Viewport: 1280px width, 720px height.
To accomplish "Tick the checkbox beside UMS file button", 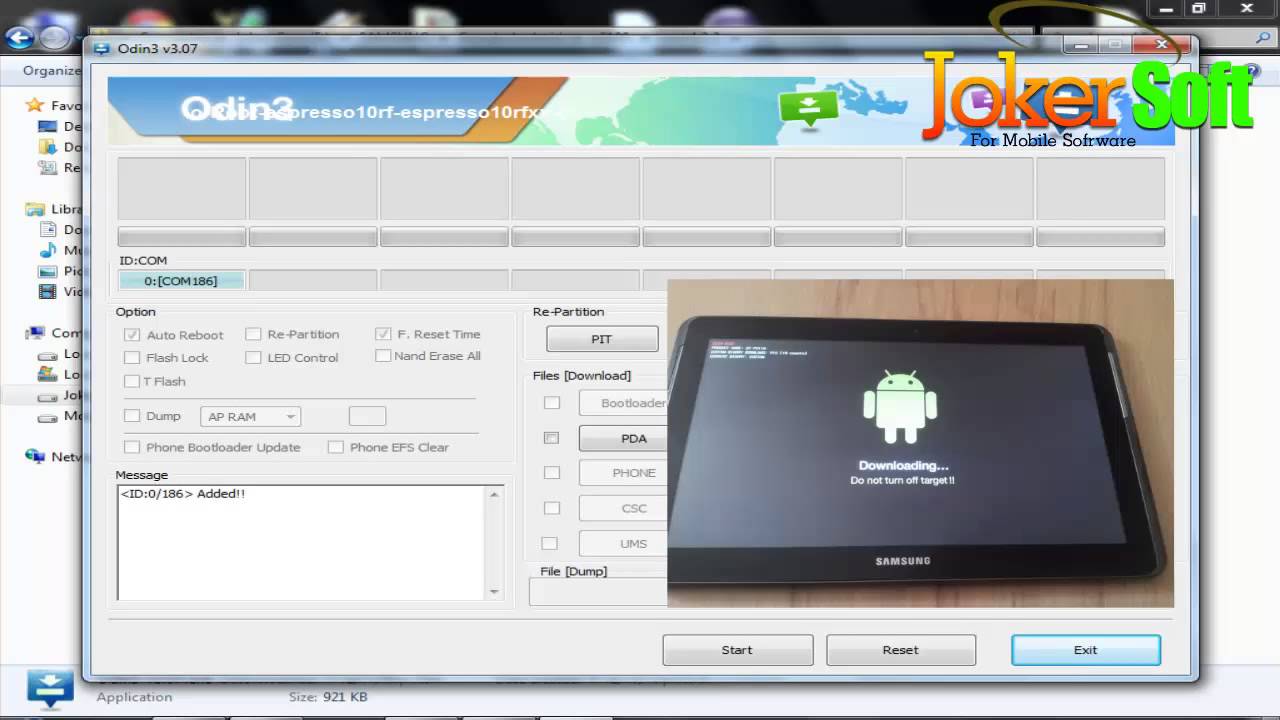I will (549, 543).
